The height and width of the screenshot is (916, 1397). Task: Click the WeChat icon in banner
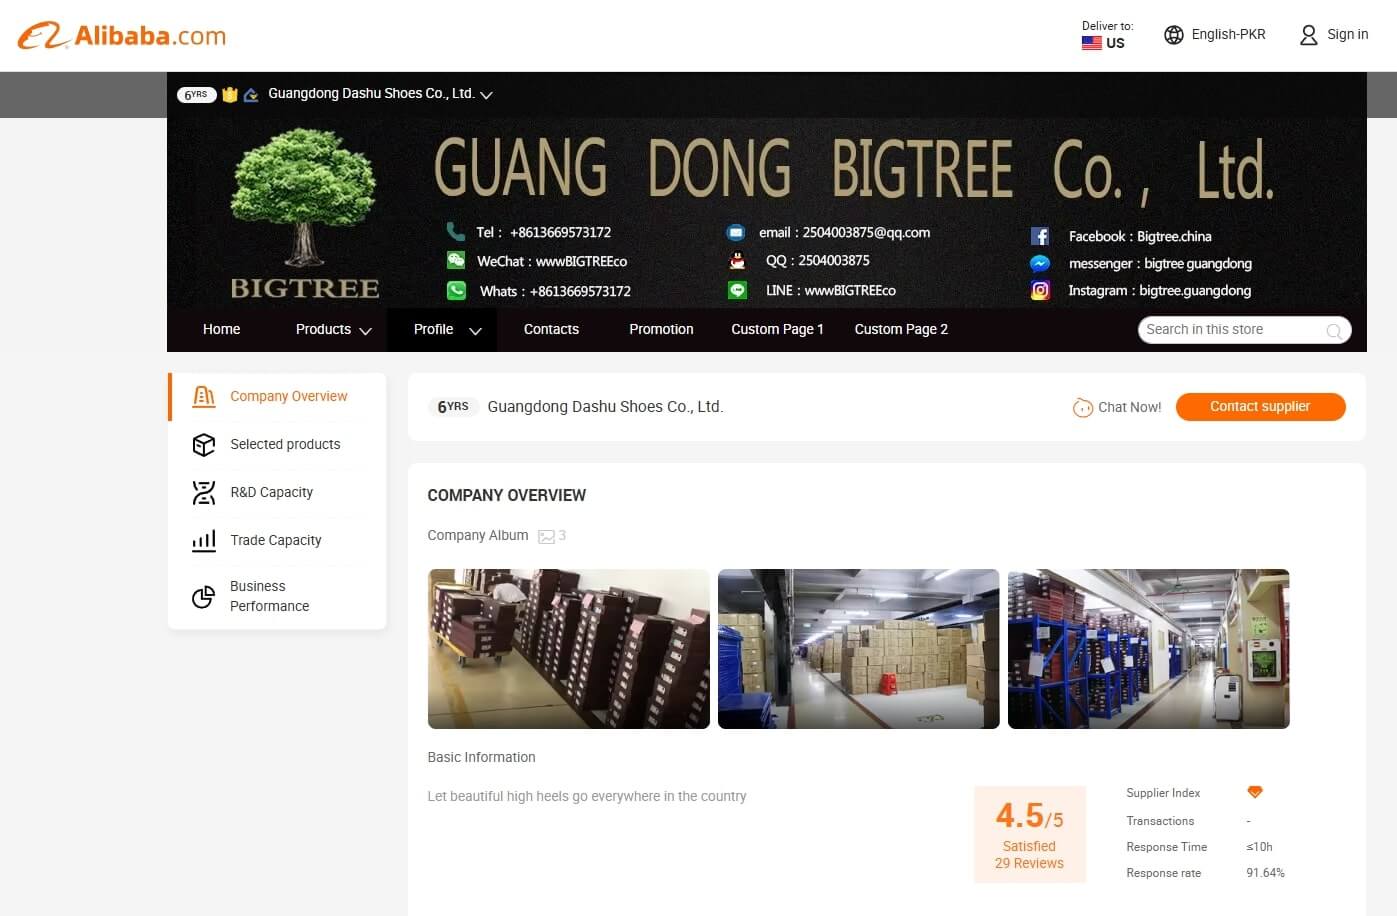(456, 261)
